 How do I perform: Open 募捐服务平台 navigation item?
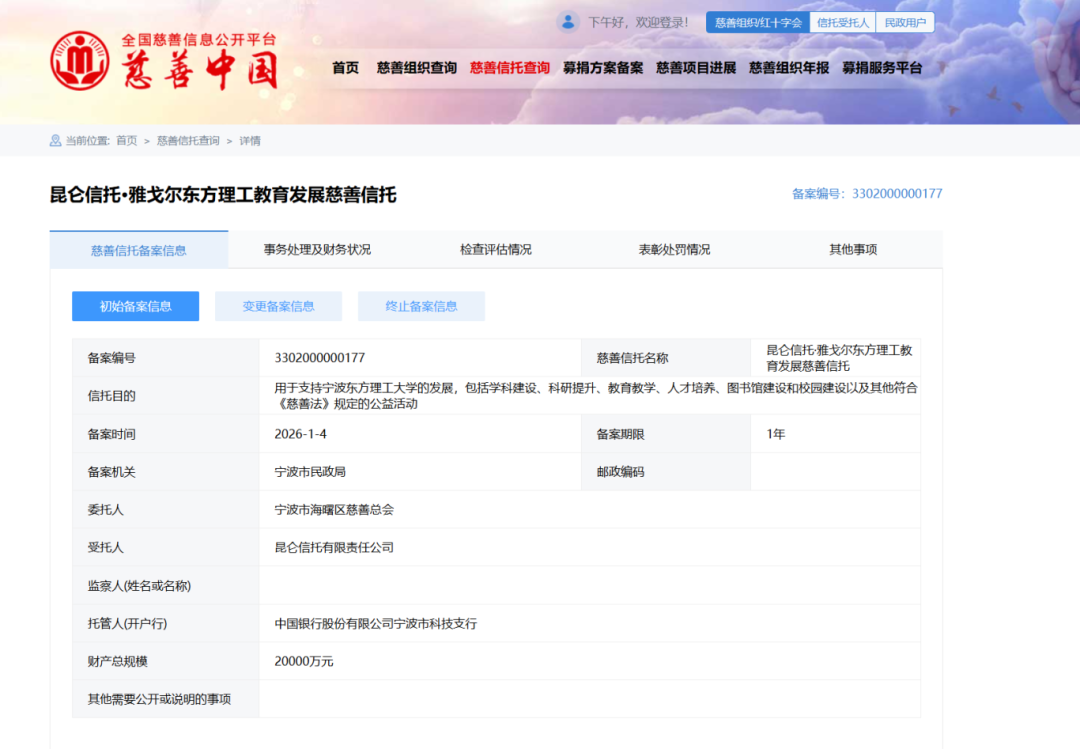coord(881,68)
